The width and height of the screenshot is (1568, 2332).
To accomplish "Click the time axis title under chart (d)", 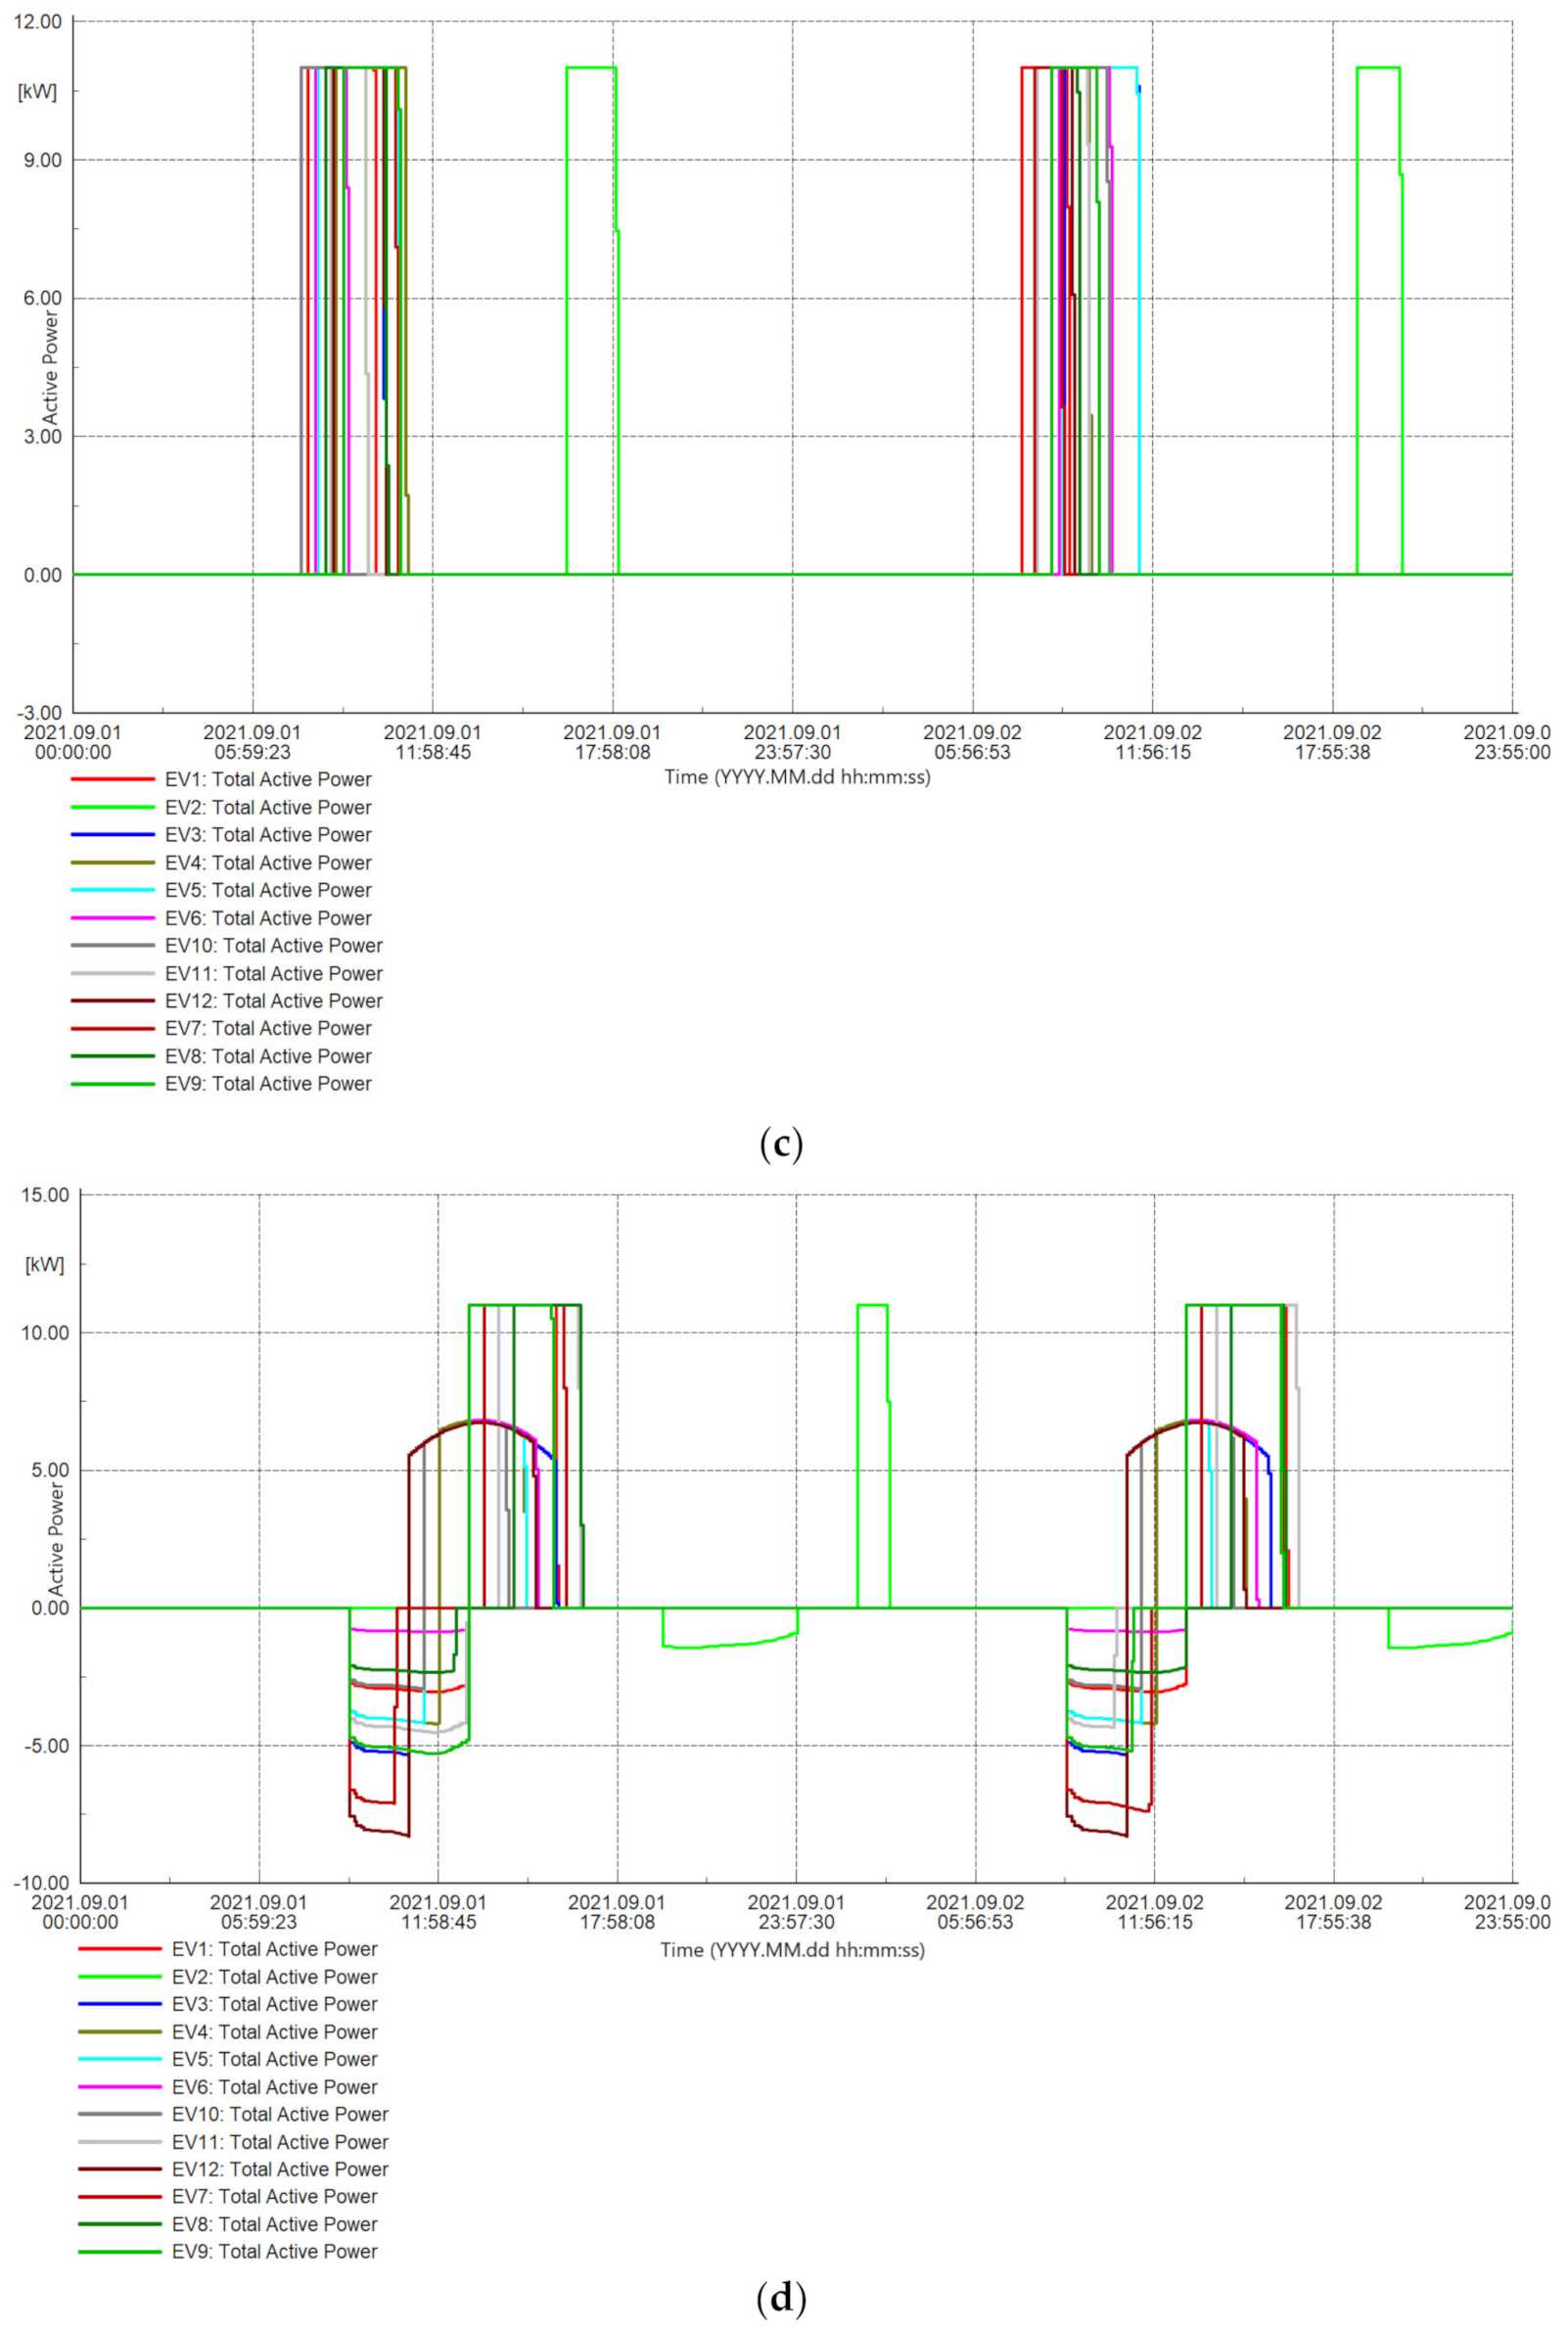I will tap(792, 1950).
